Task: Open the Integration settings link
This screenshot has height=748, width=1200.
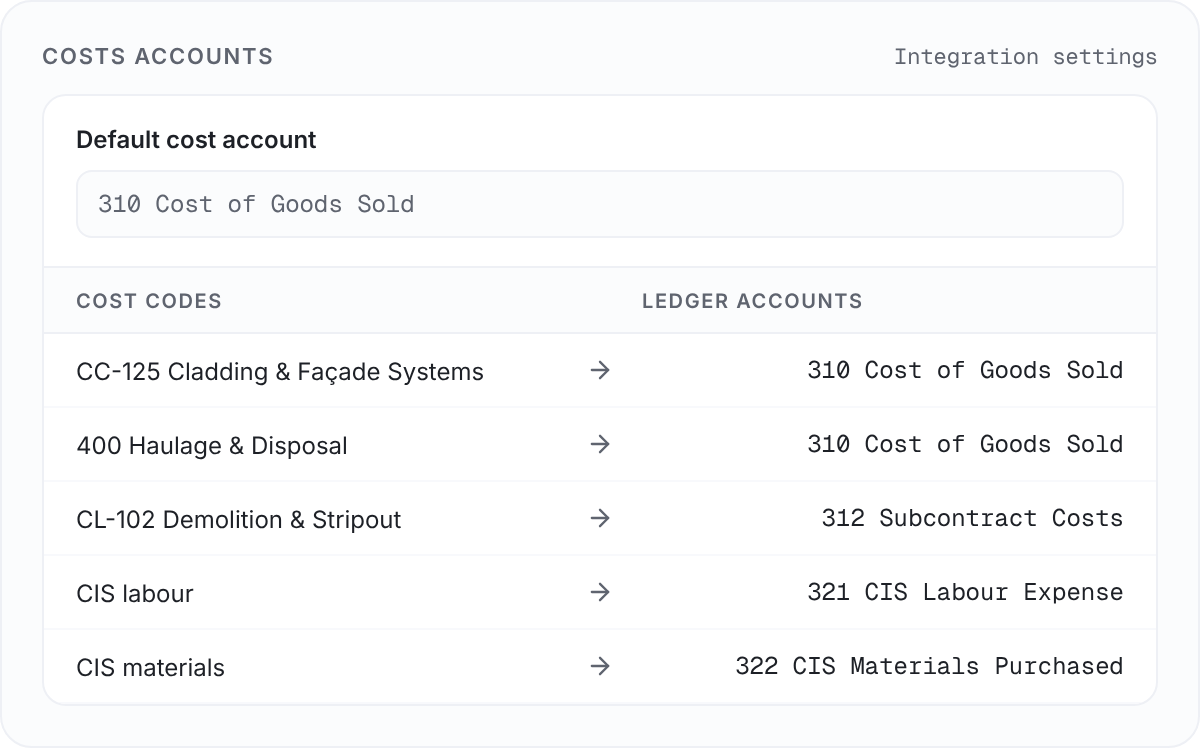Action: coord(1025,57)
